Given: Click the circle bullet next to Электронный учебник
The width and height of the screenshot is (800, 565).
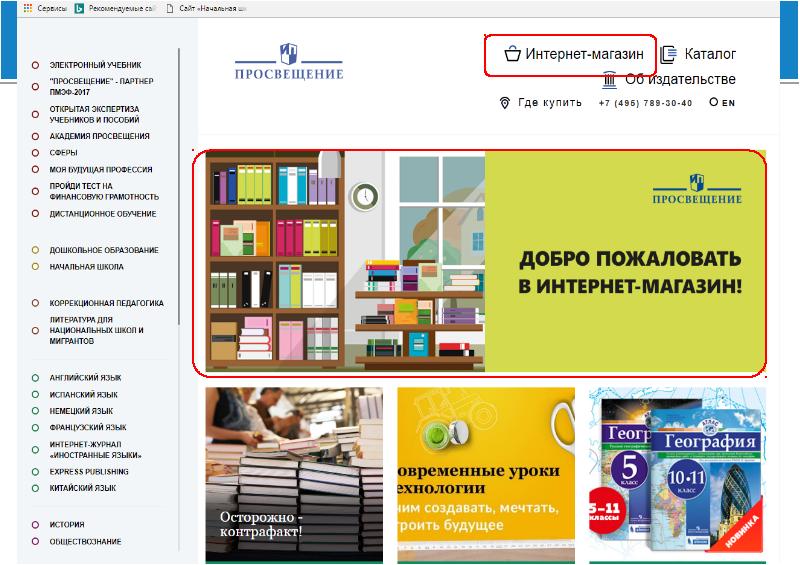Looking at the screenshot, I should coord(35,65).
